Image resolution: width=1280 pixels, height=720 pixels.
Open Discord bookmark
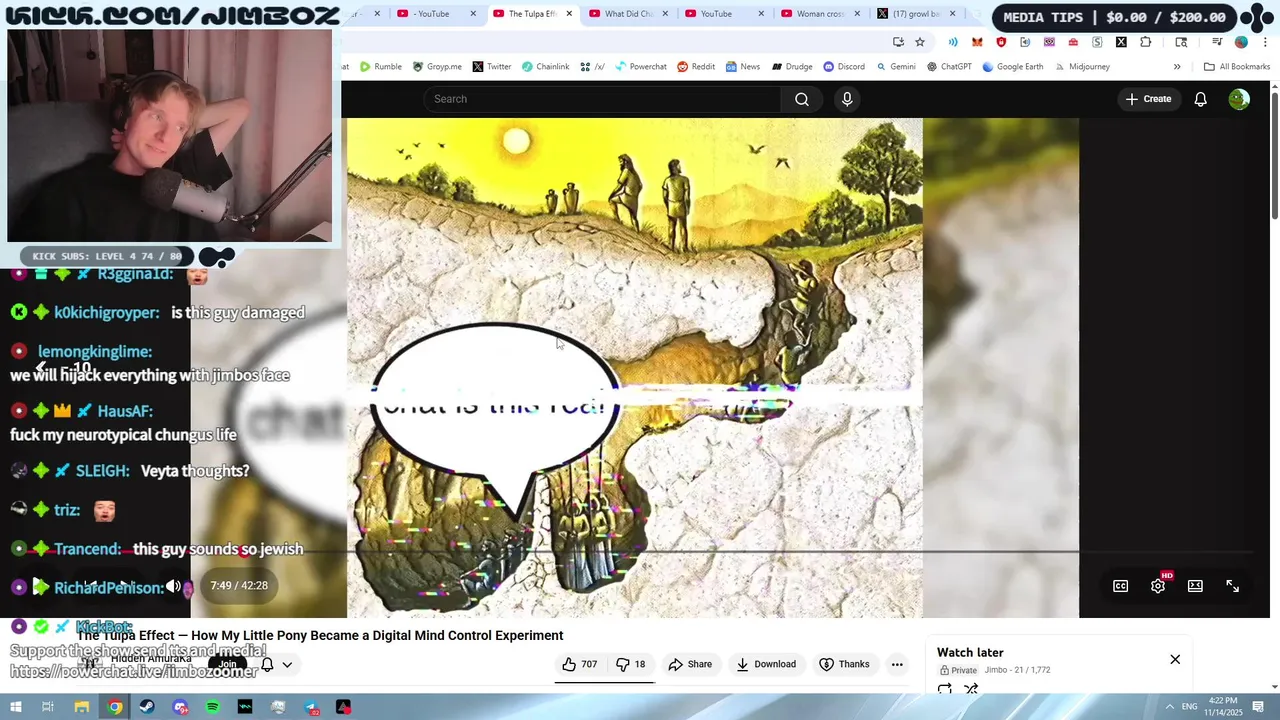pyautogui.click(x=844, y=67)
